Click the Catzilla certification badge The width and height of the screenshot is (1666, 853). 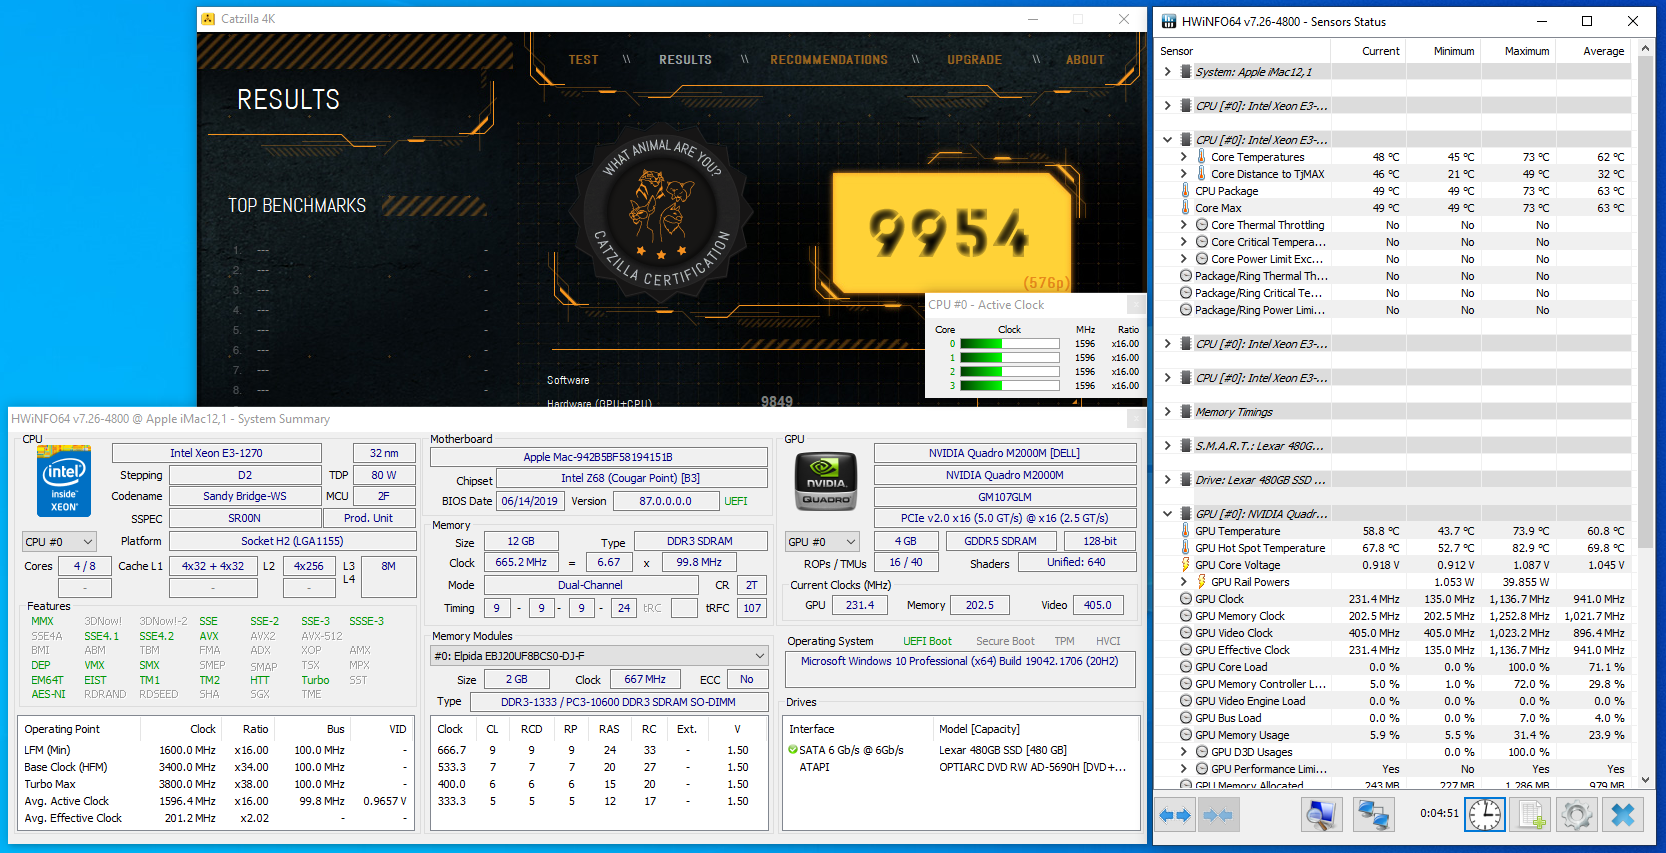[x=661, y=214]
